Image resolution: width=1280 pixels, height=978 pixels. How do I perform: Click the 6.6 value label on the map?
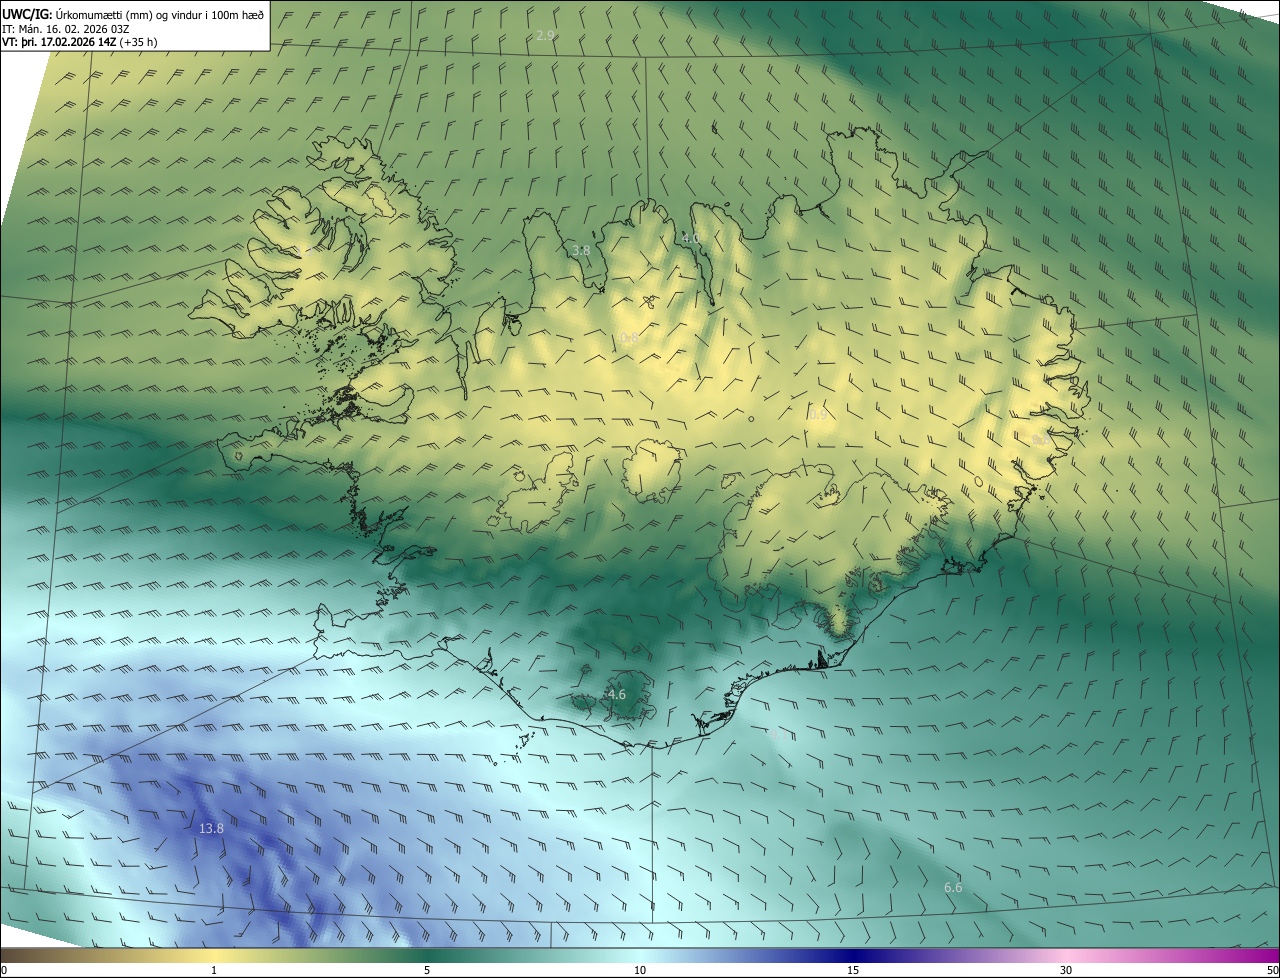point(953,887)
